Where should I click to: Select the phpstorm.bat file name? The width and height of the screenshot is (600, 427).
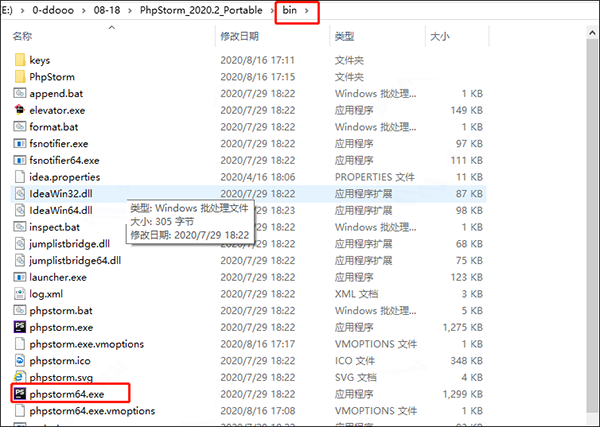pyautogui.click(x=61, y=311)
